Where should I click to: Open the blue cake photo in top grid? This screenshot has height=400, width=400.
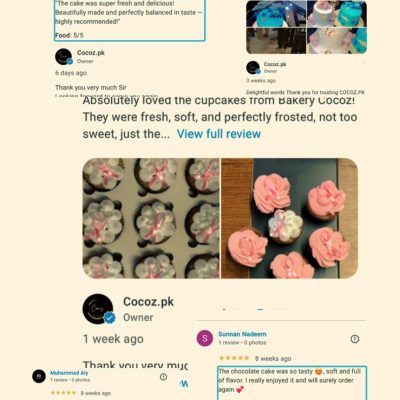click(x=276, y=14)
